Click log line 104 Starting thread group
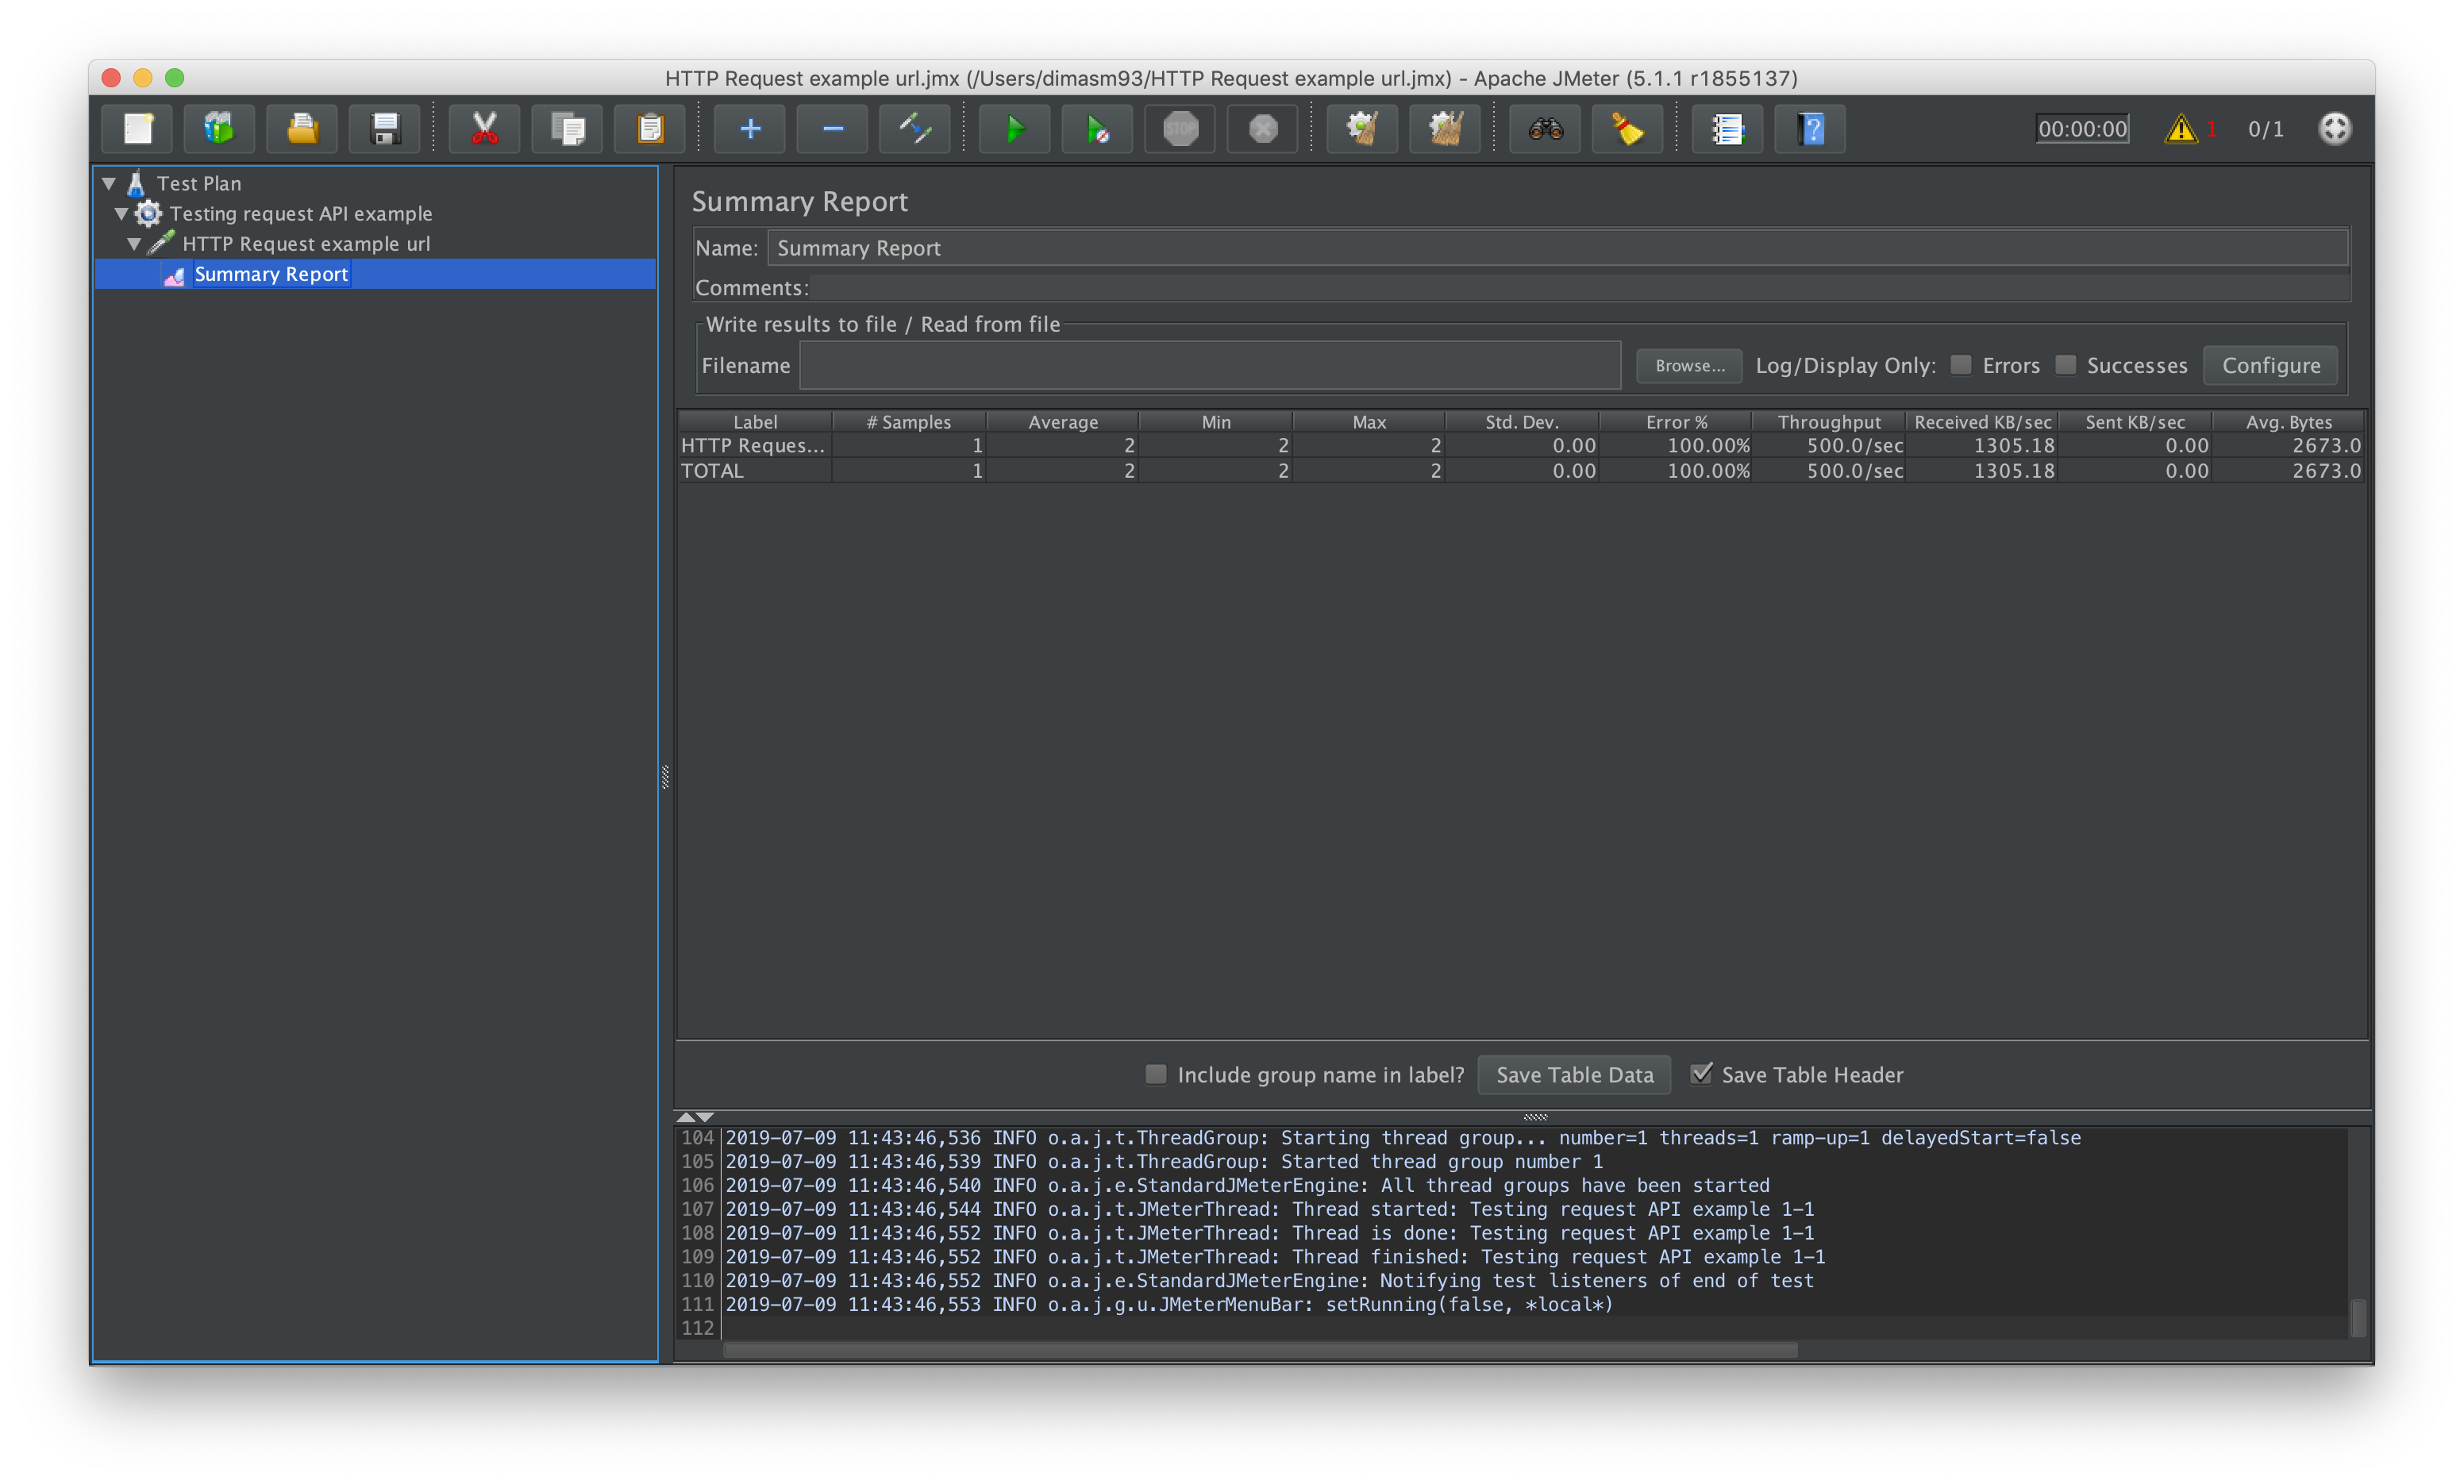 pos(1402,1138)
